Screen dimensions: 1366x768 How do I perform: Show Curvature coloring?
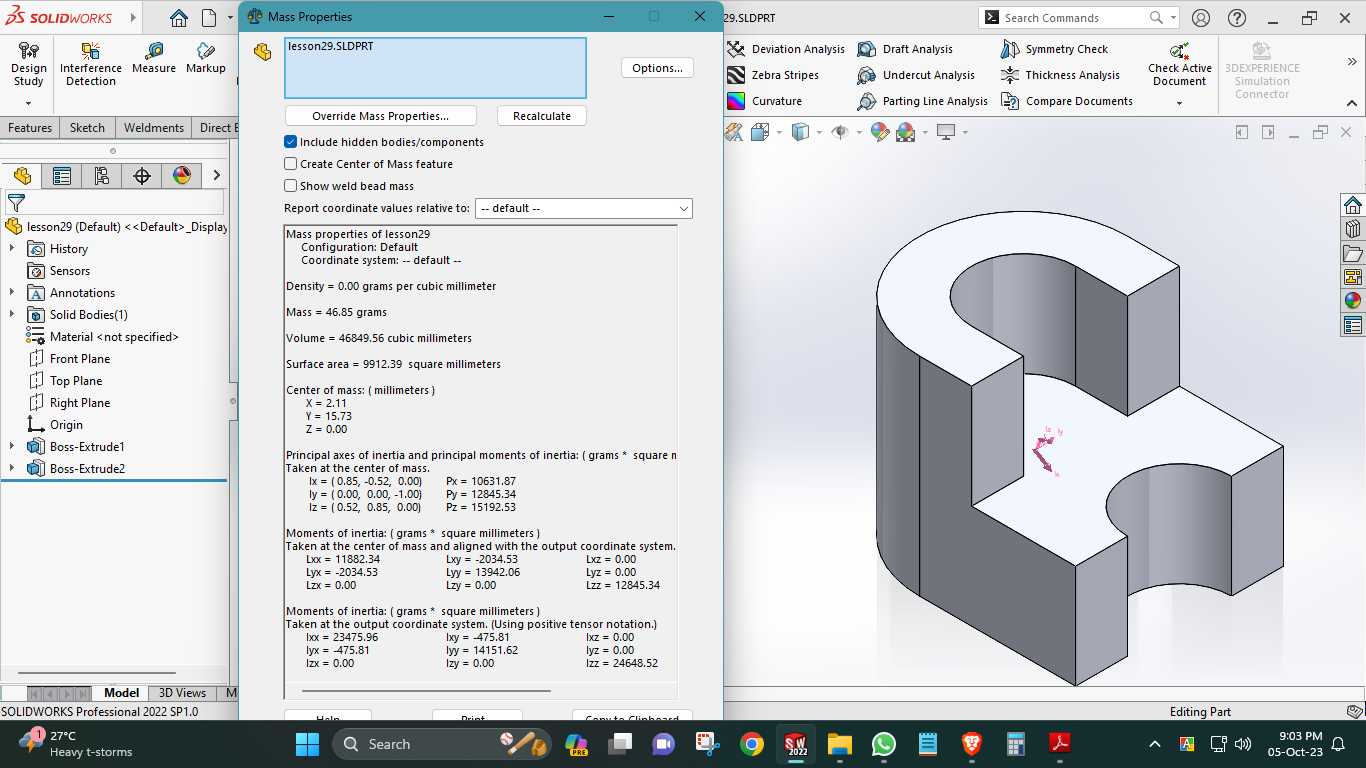[x=765, y=101]
